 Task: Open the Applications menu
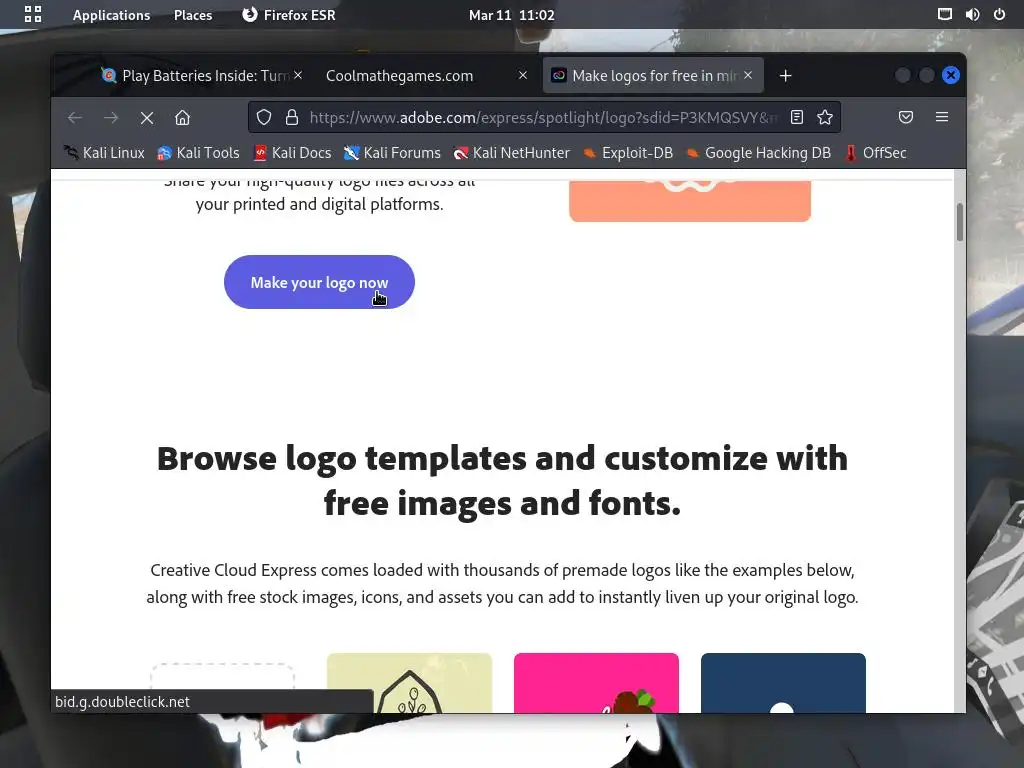(x=111, y=15)
